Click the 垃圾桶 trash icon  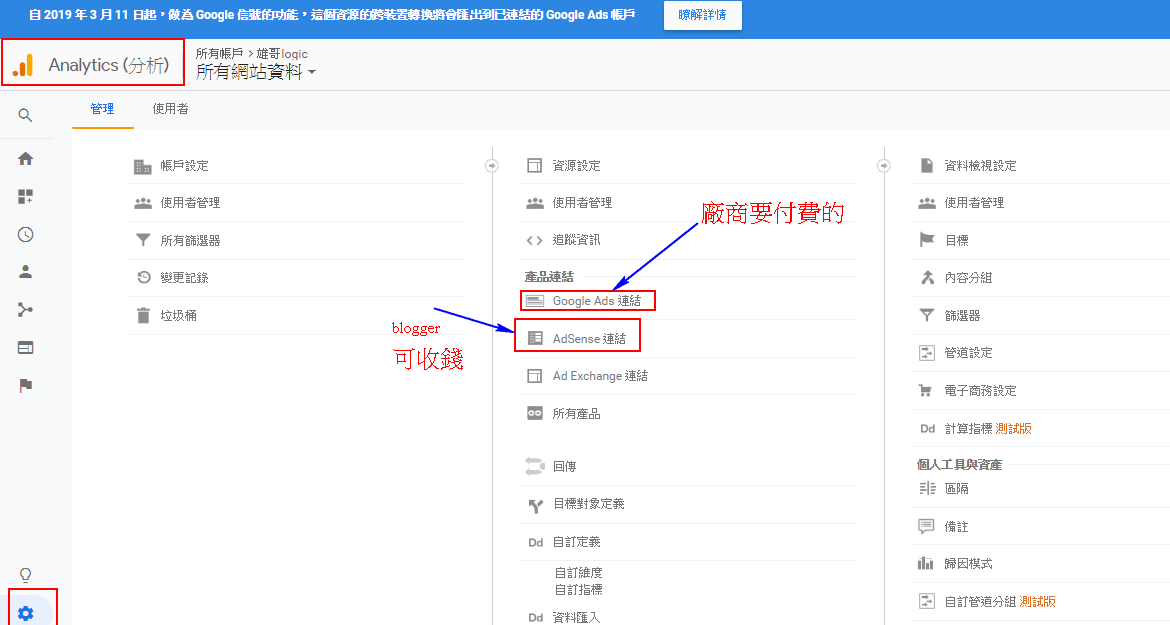point(143,315)
